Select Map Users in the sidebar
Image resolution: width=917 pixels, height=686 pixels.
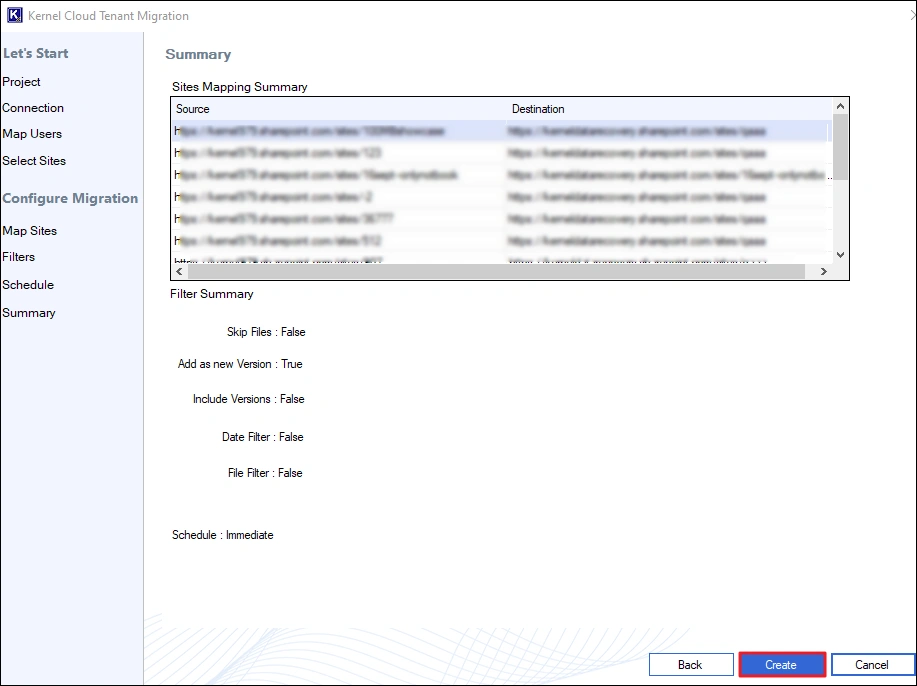(x=32, y=134)
